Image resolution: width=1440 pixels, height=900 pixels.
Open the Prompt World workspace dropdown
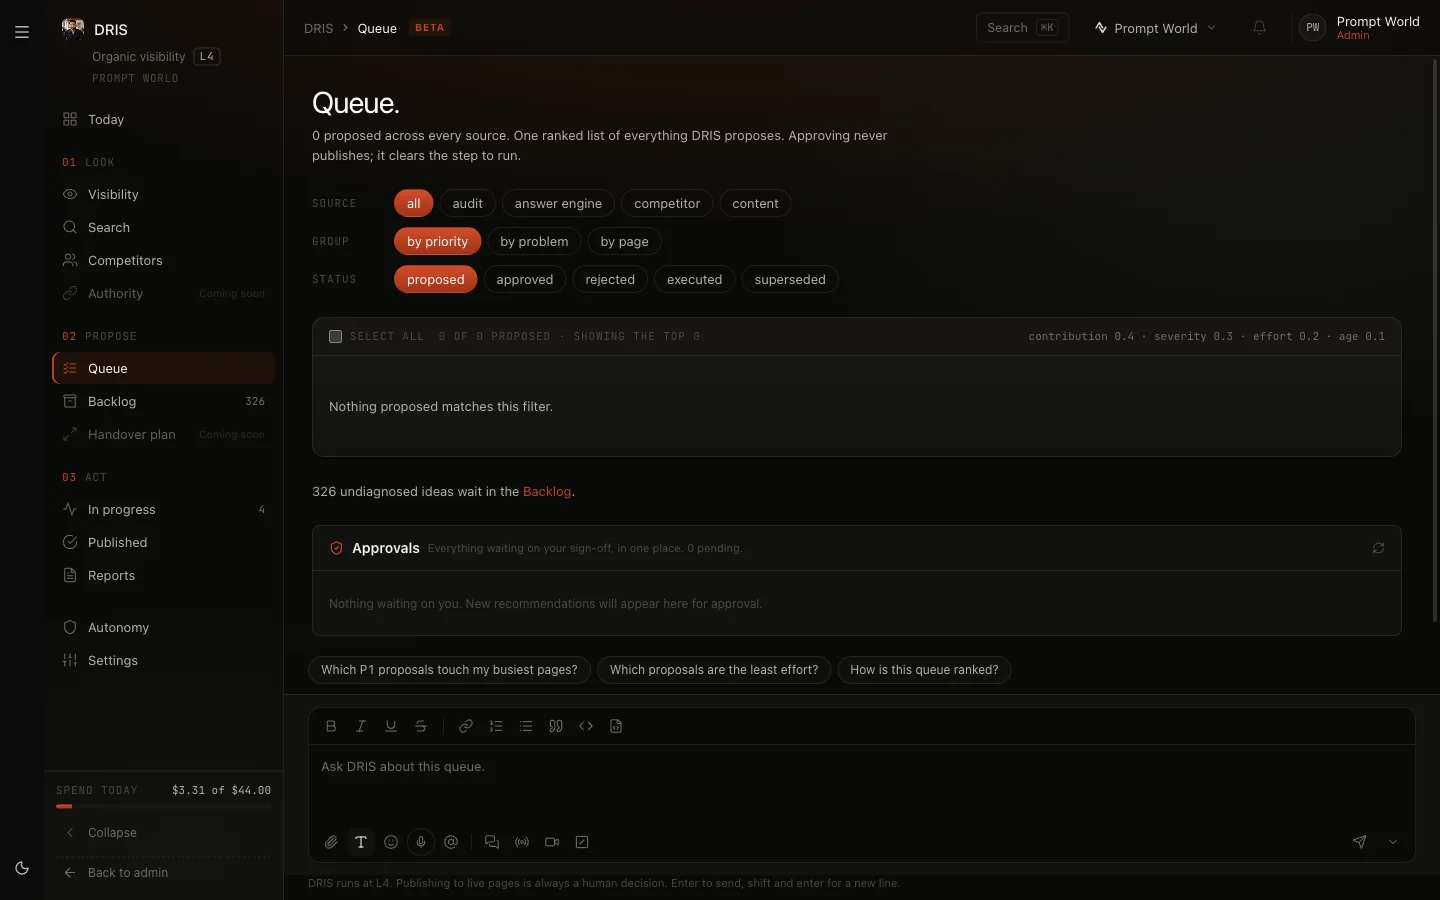pos(1155,28)
